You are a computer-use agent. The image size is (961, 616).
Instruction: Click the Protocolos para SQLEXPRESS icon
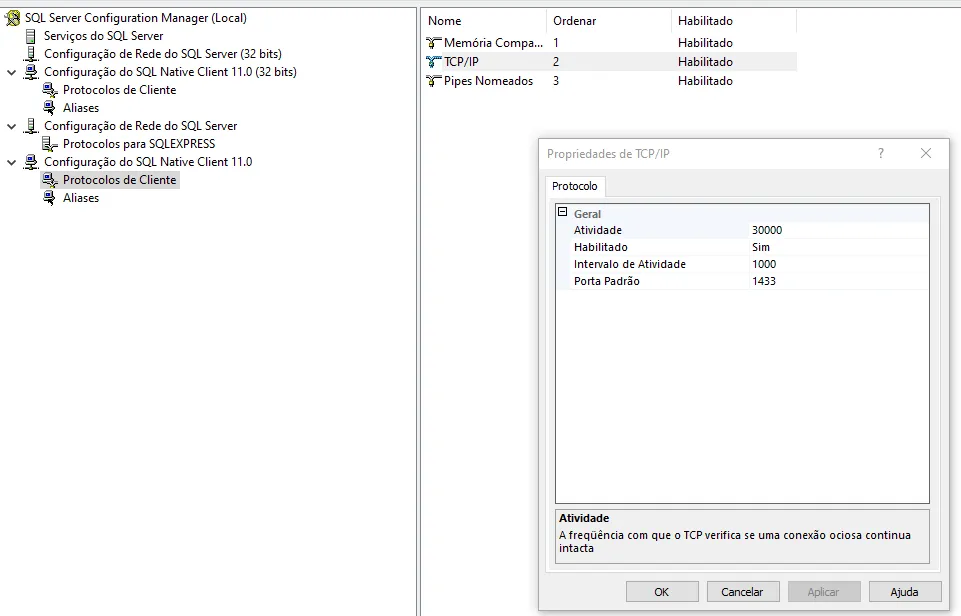(50, 144)
